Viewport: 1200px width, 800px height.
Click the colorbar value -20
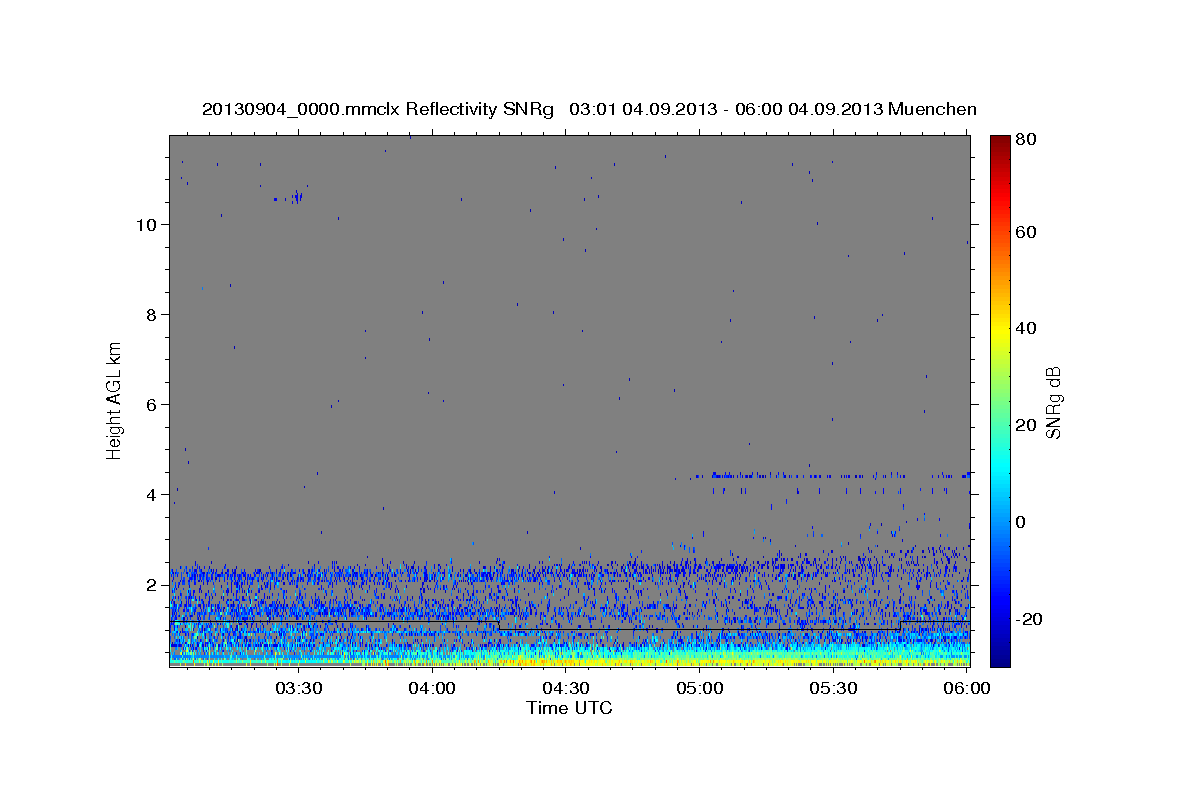point(1031,619)
